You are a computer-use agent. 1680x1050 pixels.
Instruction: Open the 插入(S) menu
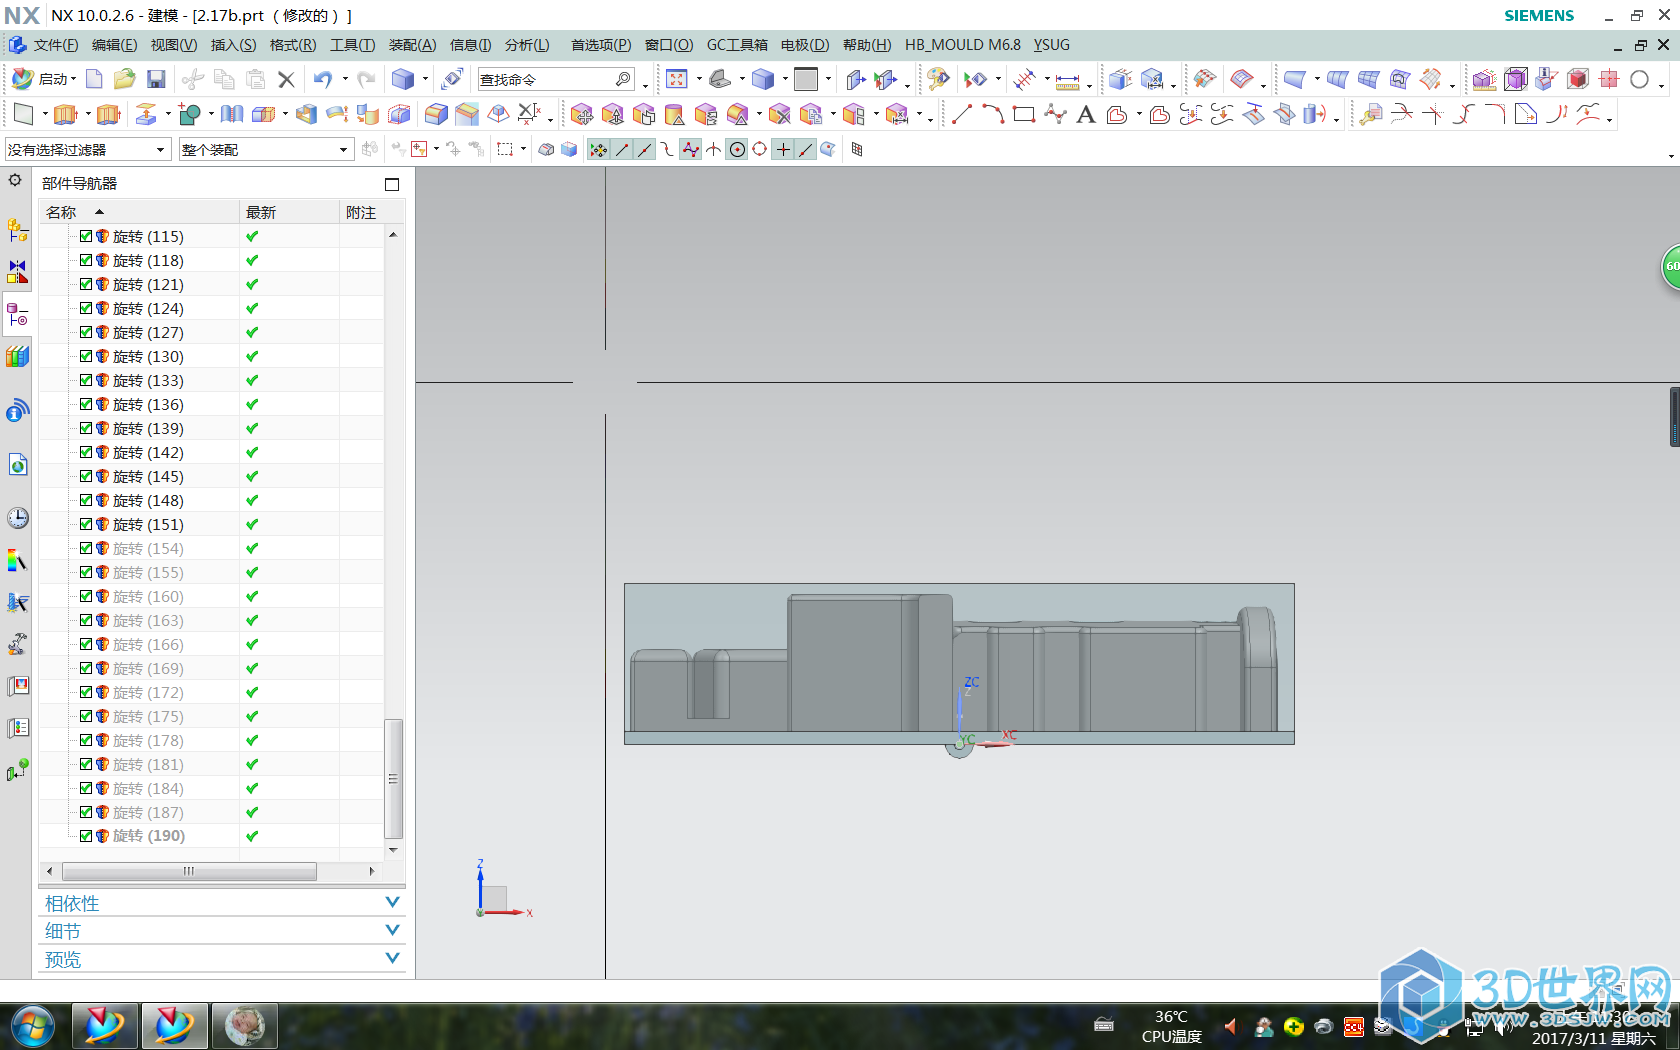coord(233,45)
